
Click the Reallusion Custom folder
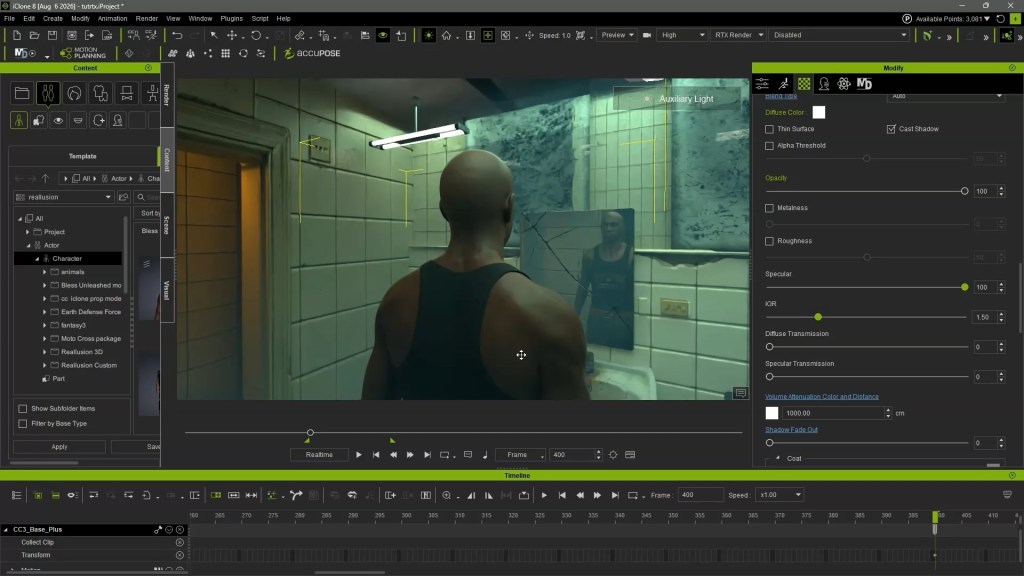point(88,366)
